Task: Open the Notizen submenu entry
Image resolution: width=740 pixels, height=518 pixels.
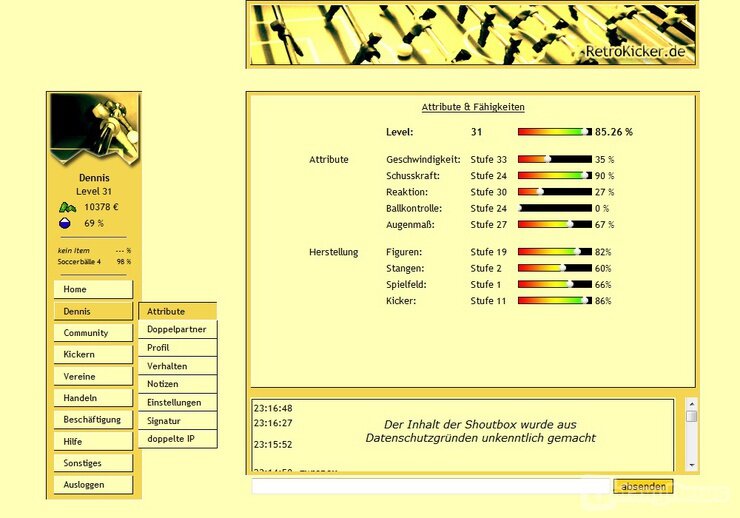Action: point(177,384)
